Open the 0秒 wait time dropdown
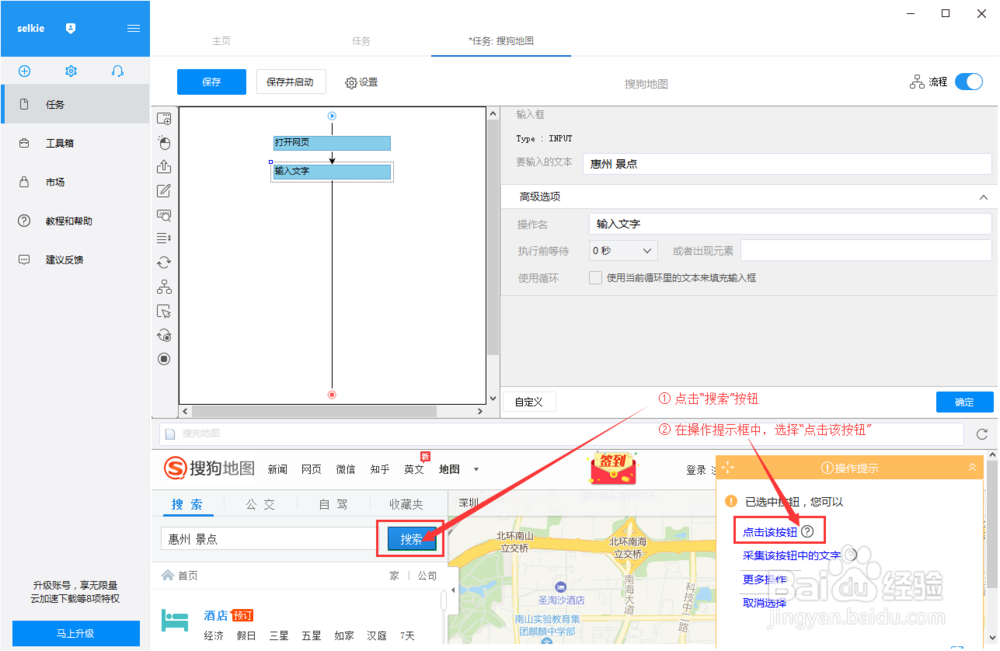 [x=621, y=250]
